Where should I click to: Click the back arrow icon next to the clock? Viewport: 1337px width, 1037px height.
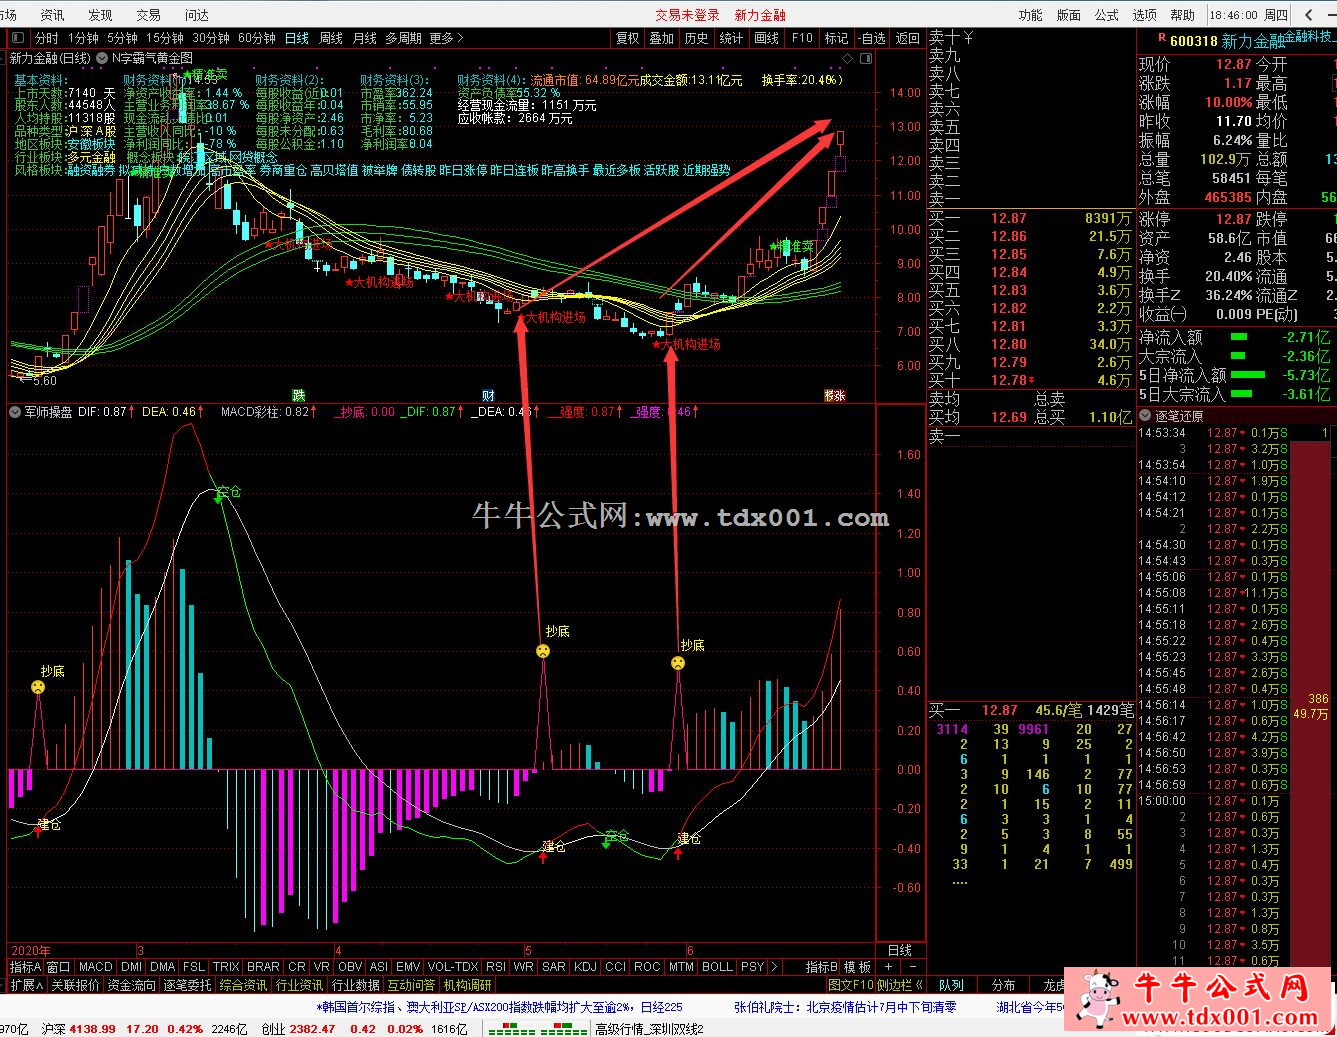coord(1310,15)
